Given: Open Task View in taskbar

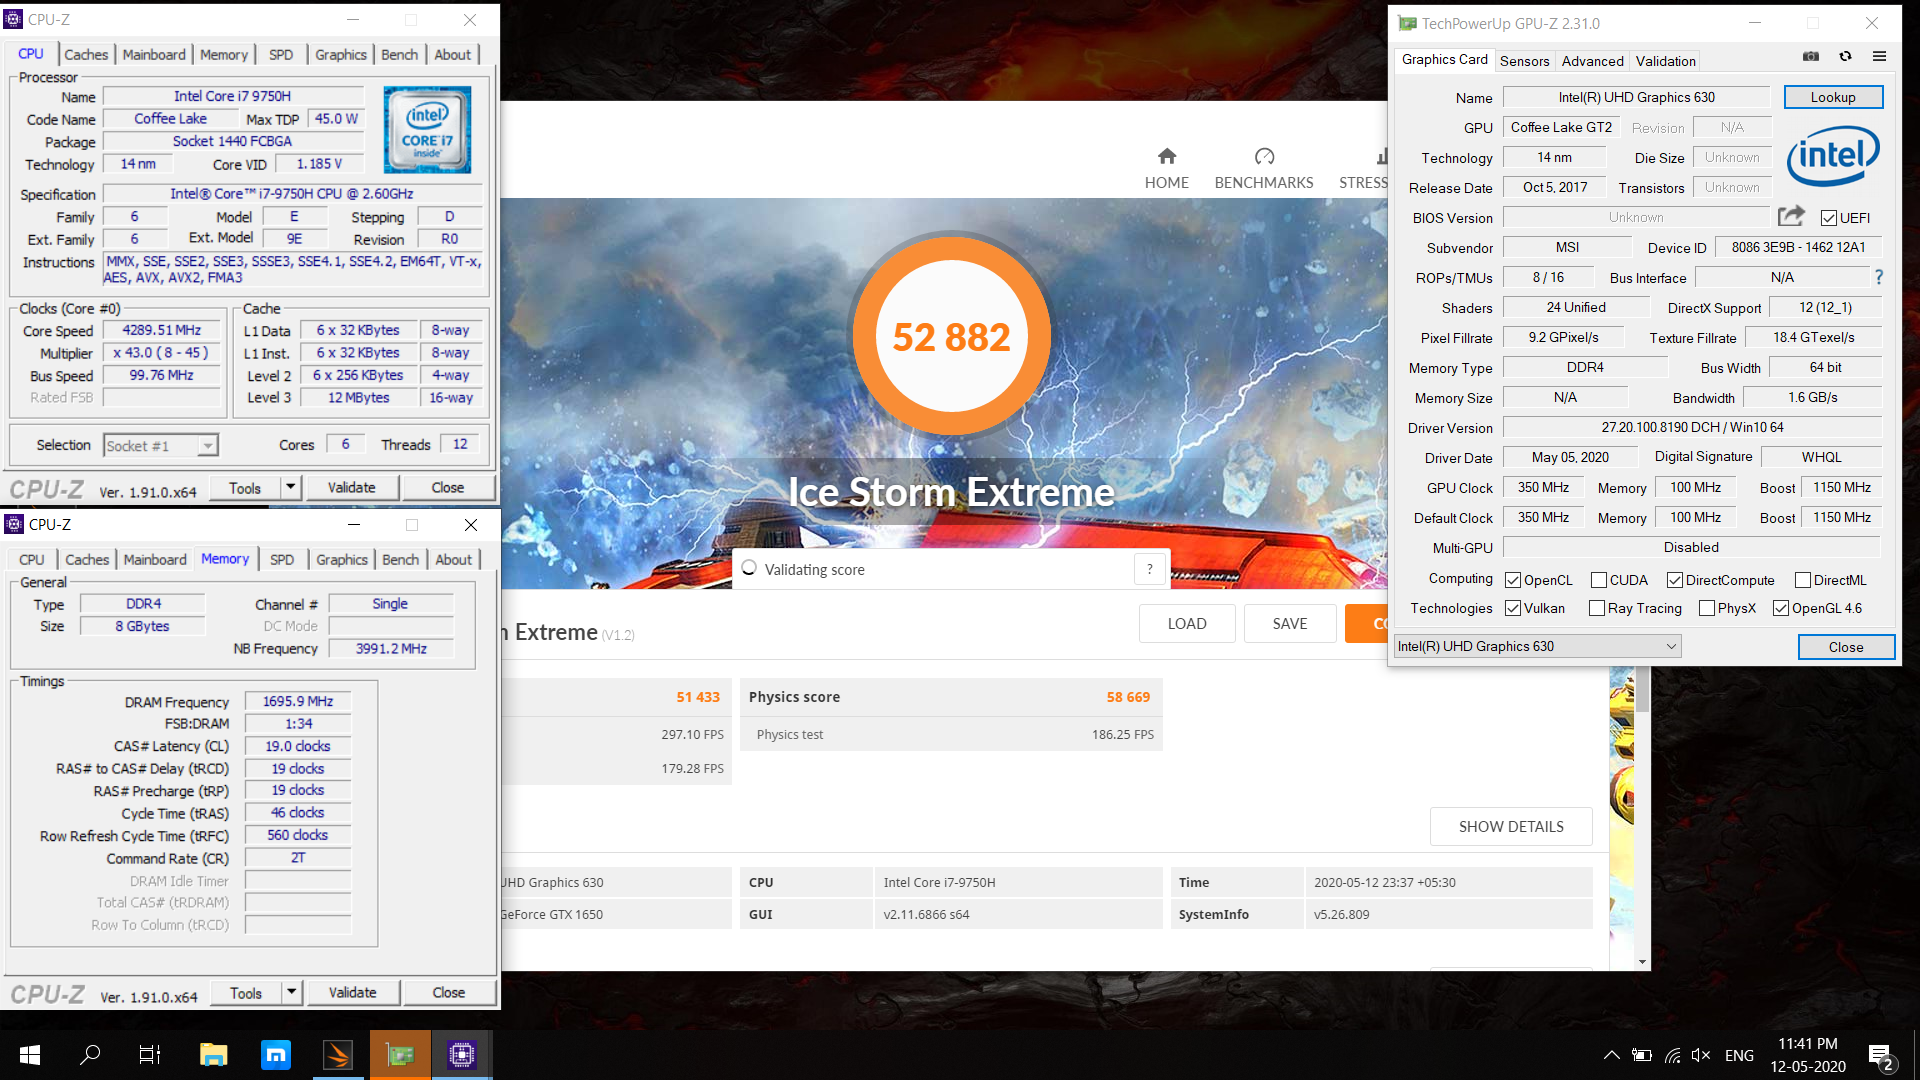Looking at the screenshot, I should (150, 1055).
